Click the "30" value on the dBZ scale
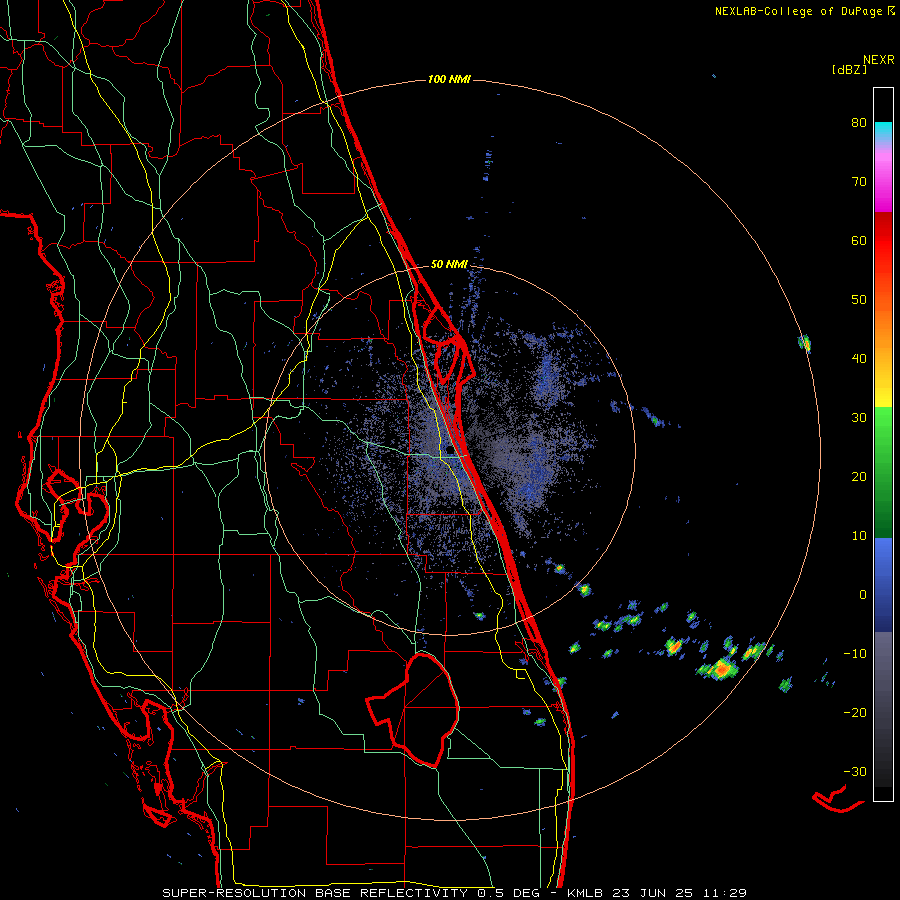This screenshot has width=900, height=900. click(859, 418)
